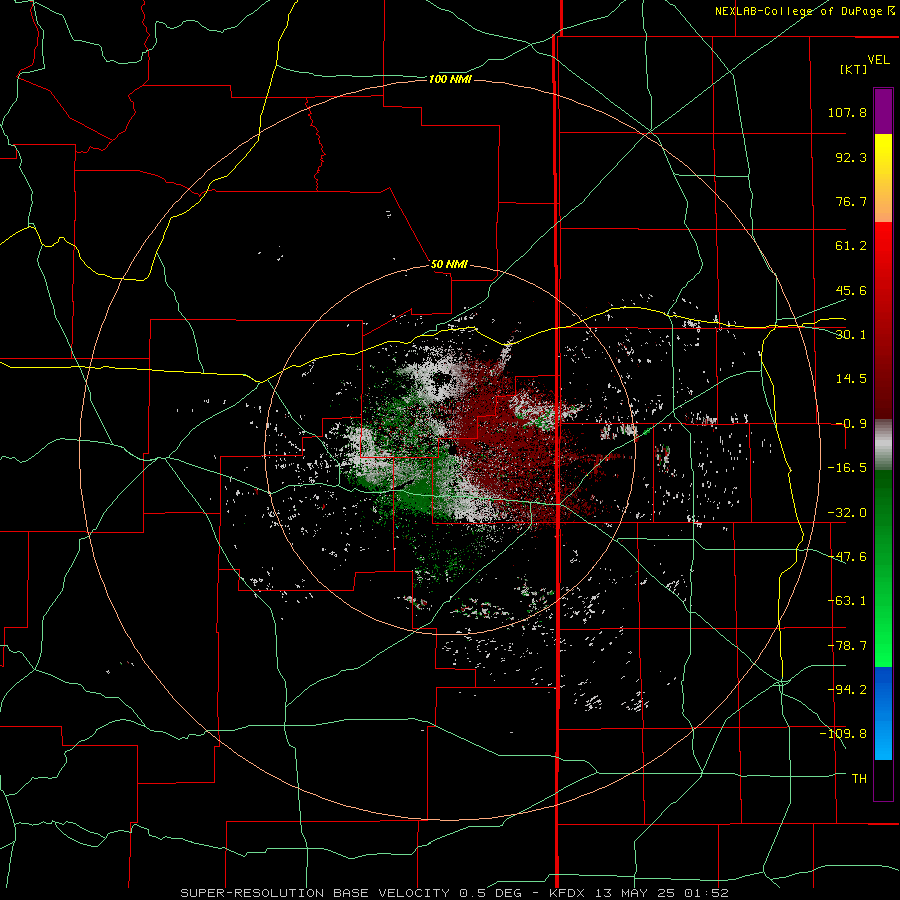Select the 76.7 velocity scale value
The width and height of the screenshot is (900, 900).
point(851,201)
